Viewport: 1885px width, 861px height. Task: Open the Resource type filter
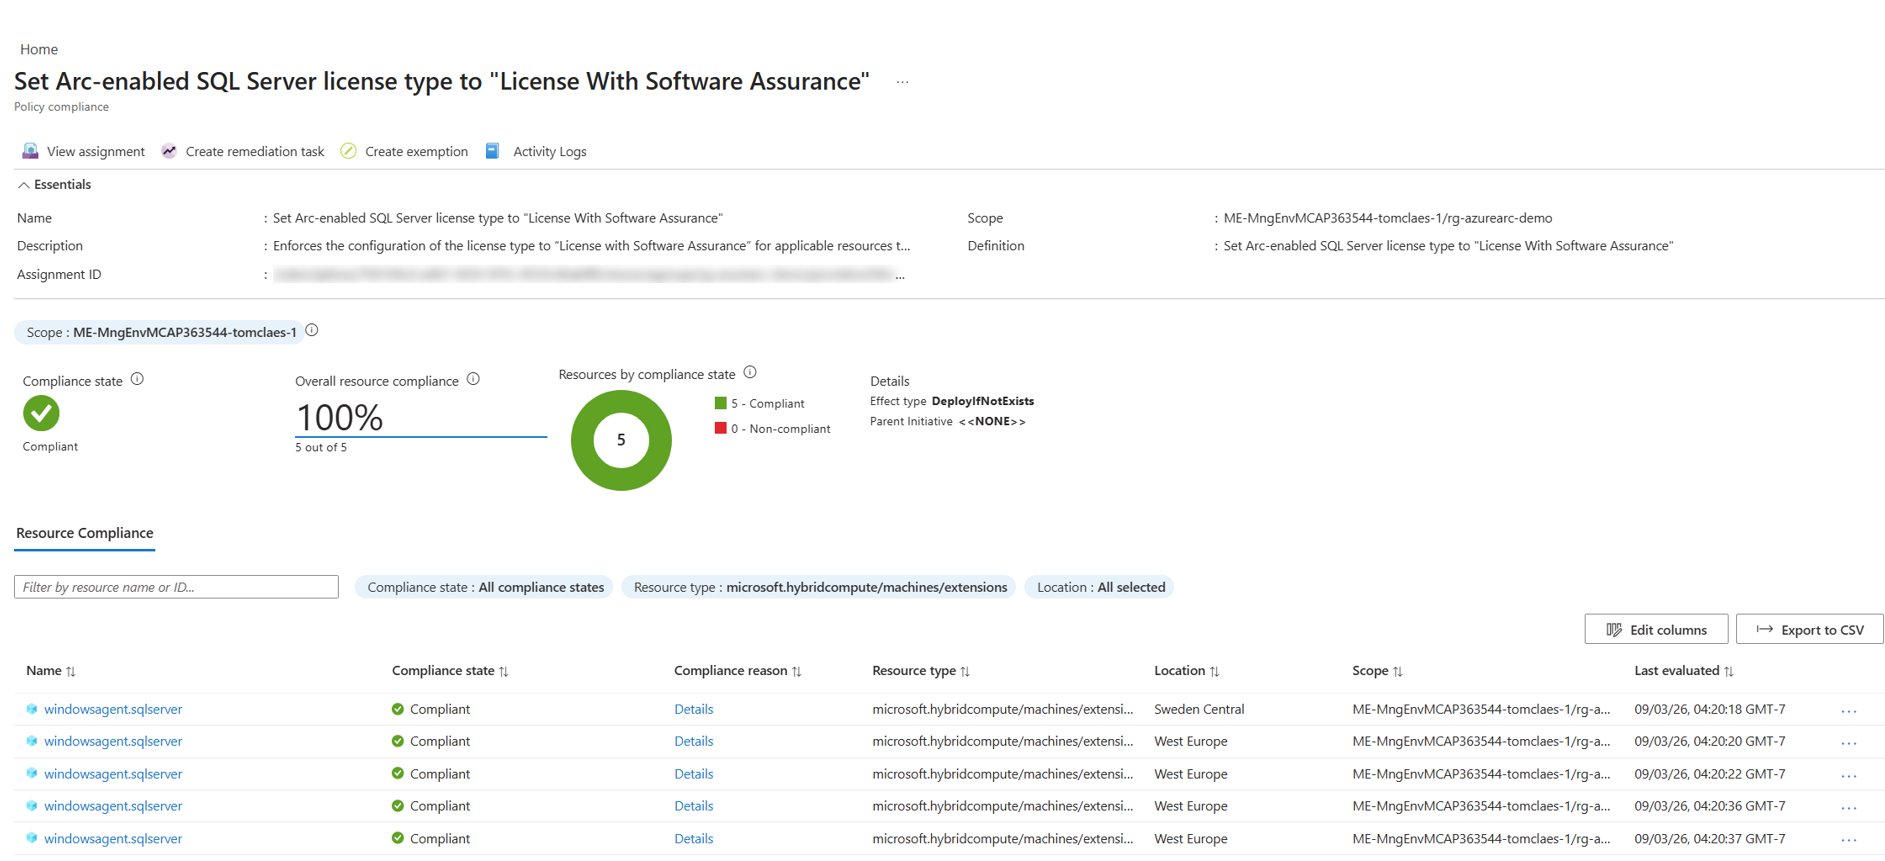click(819, 587)
